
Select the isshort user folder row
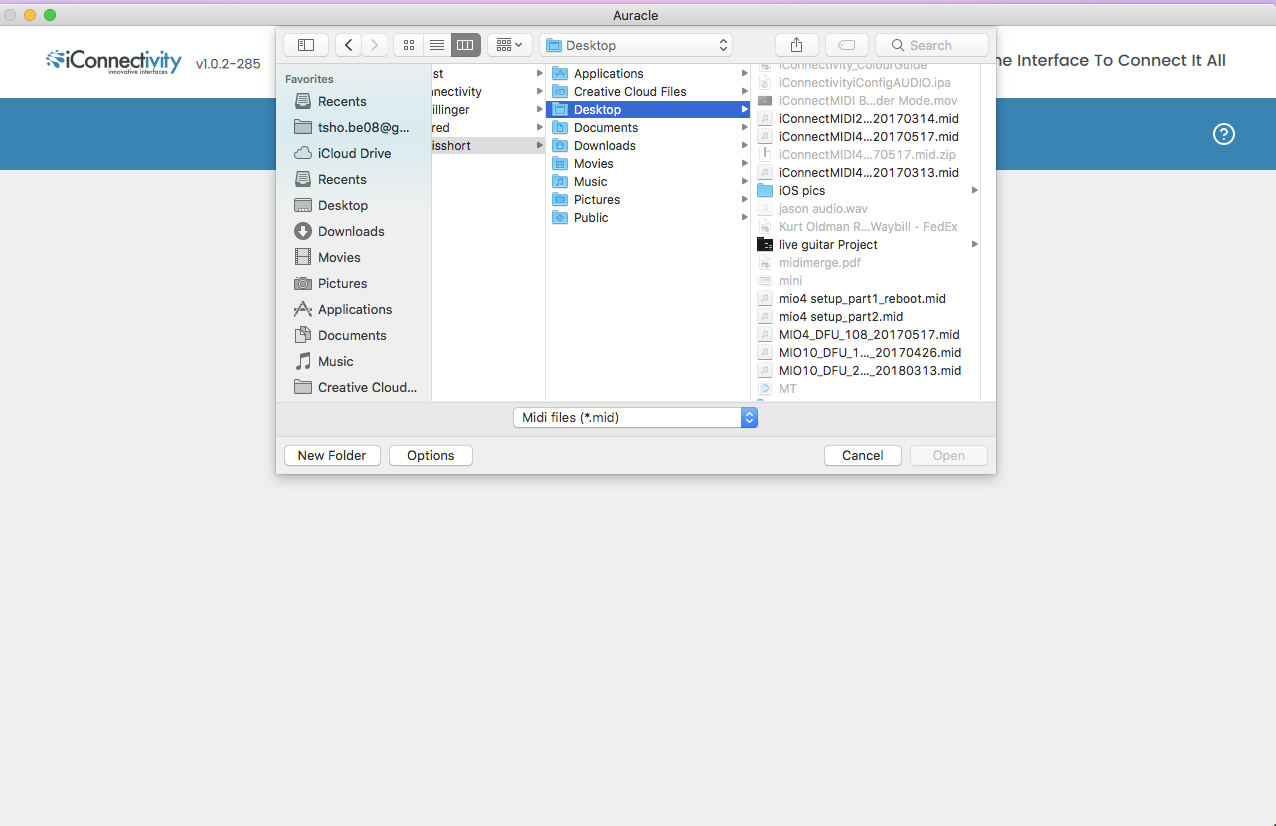(488, 145)
